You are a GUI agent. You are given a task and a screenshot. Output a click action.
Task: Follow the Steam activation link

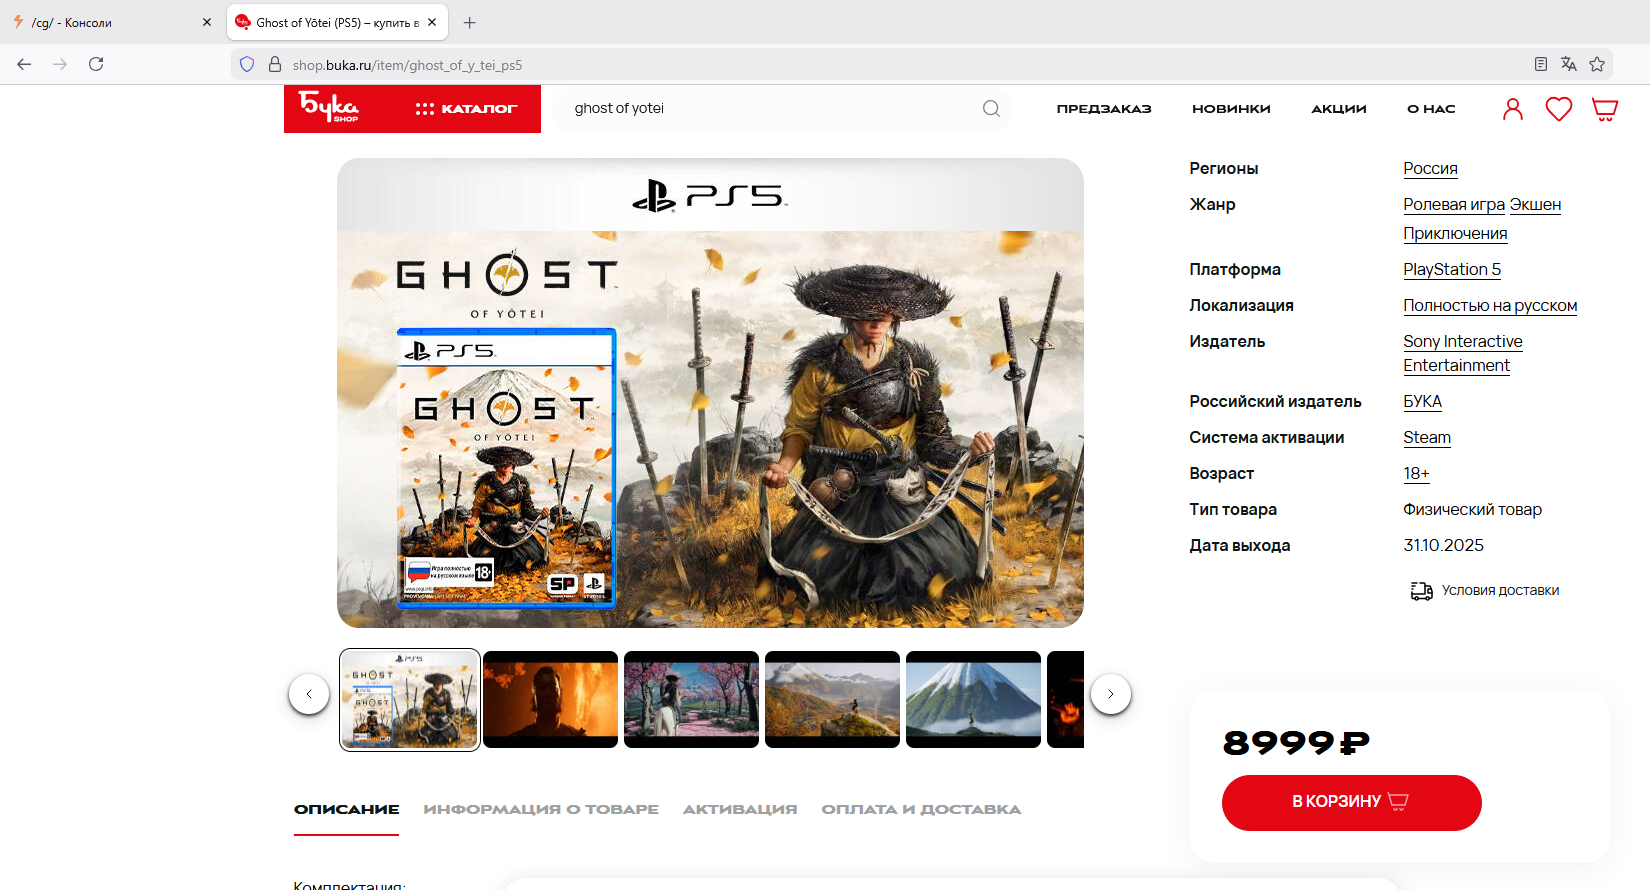click(x=1427, y=437)
